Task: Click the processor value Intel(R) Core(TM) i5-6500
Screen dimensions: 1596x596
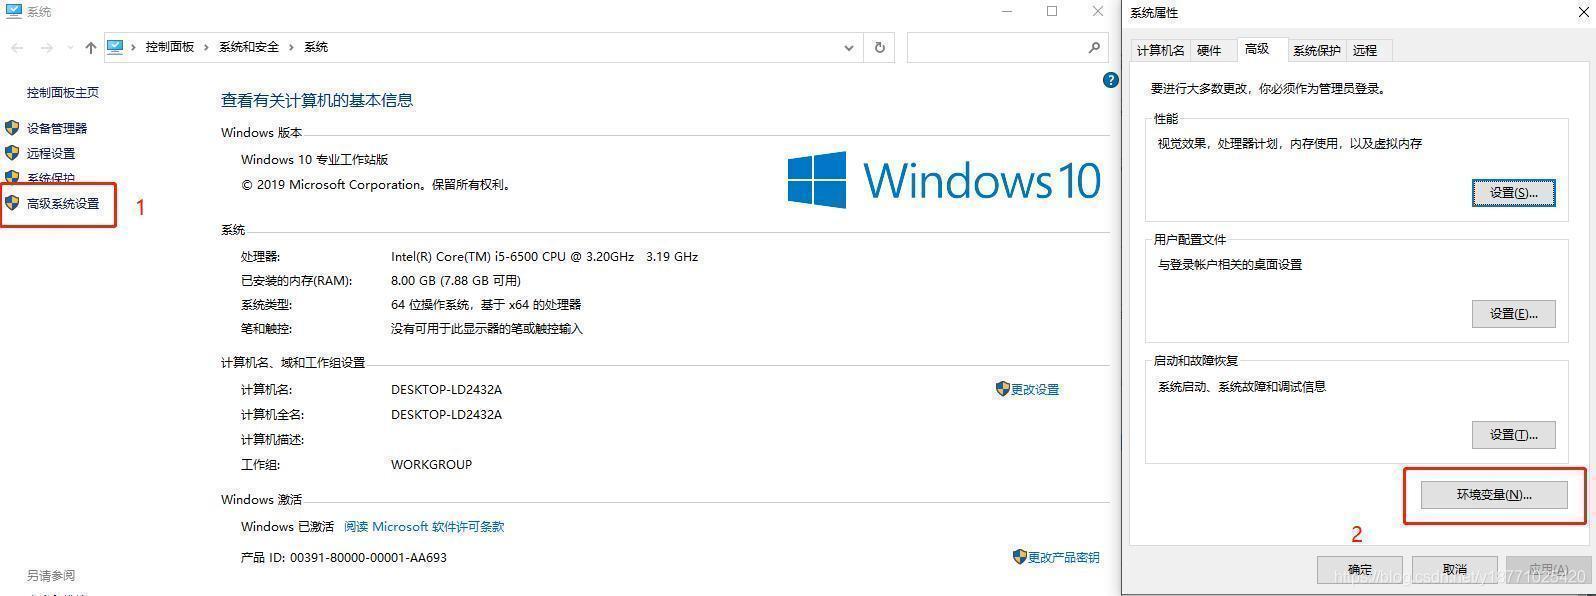Action: click(x=544, y=256)
